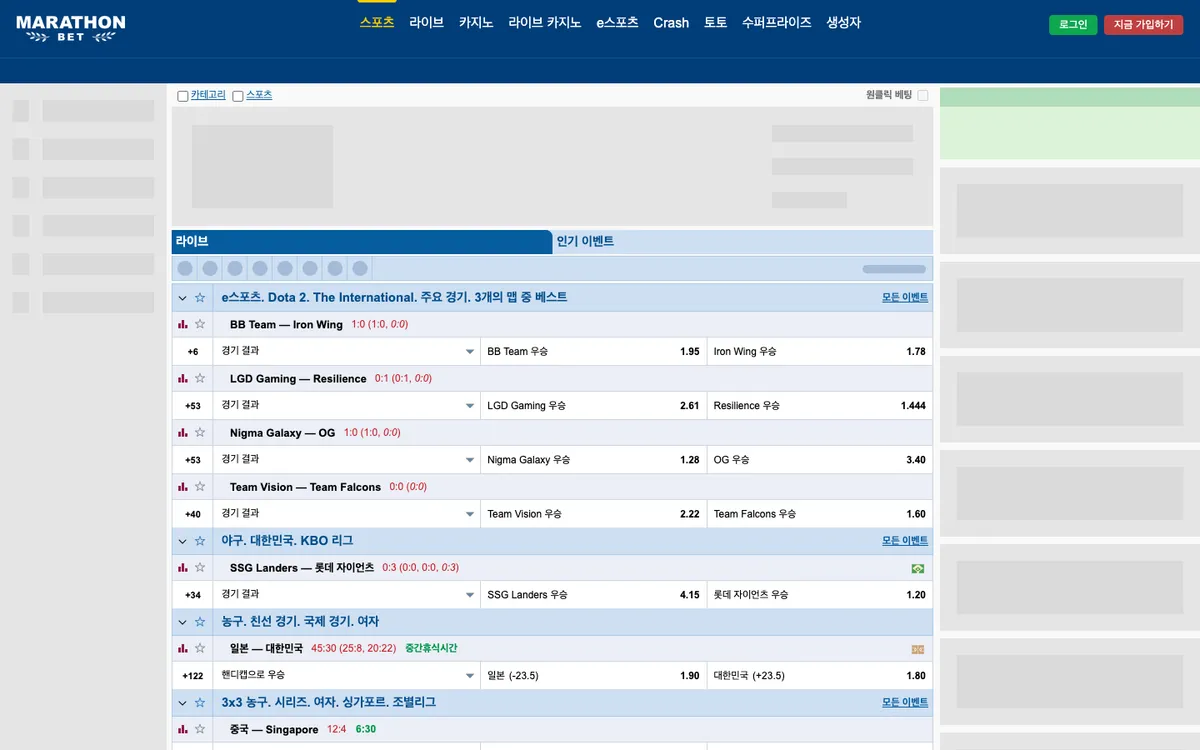Image resolution: width=1200 pixels, height=750 pixels.
Task: Click the green live-stream icon on SSG Landers row
Action: 918,568
